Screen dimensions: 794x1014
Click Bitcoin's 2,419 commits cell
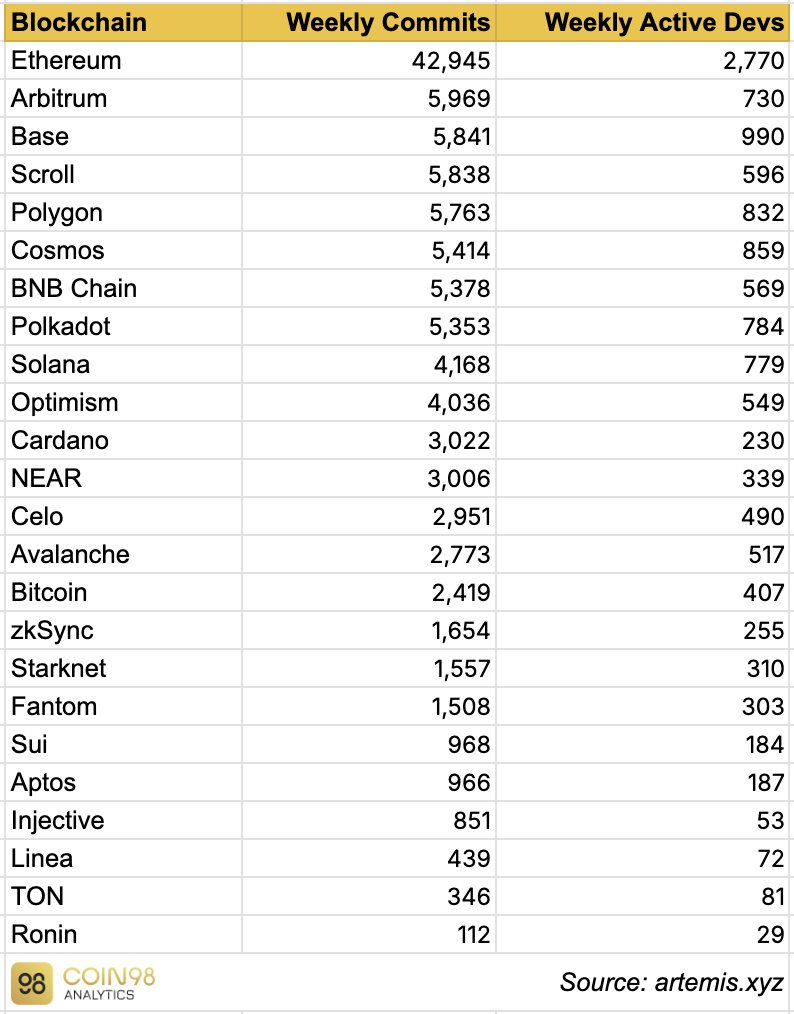point(456,592)
